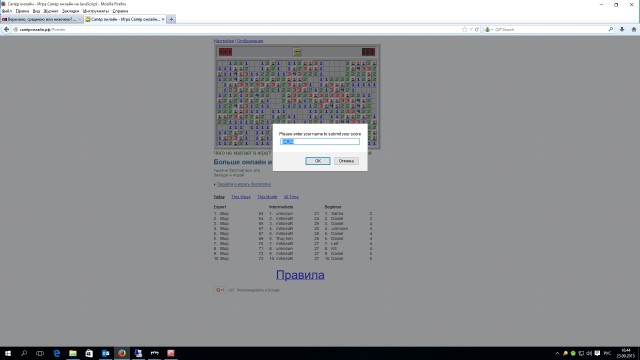640x360 pixels.
Task: Launch Microsoft Edge from taskbar
Action: (57, 353)
